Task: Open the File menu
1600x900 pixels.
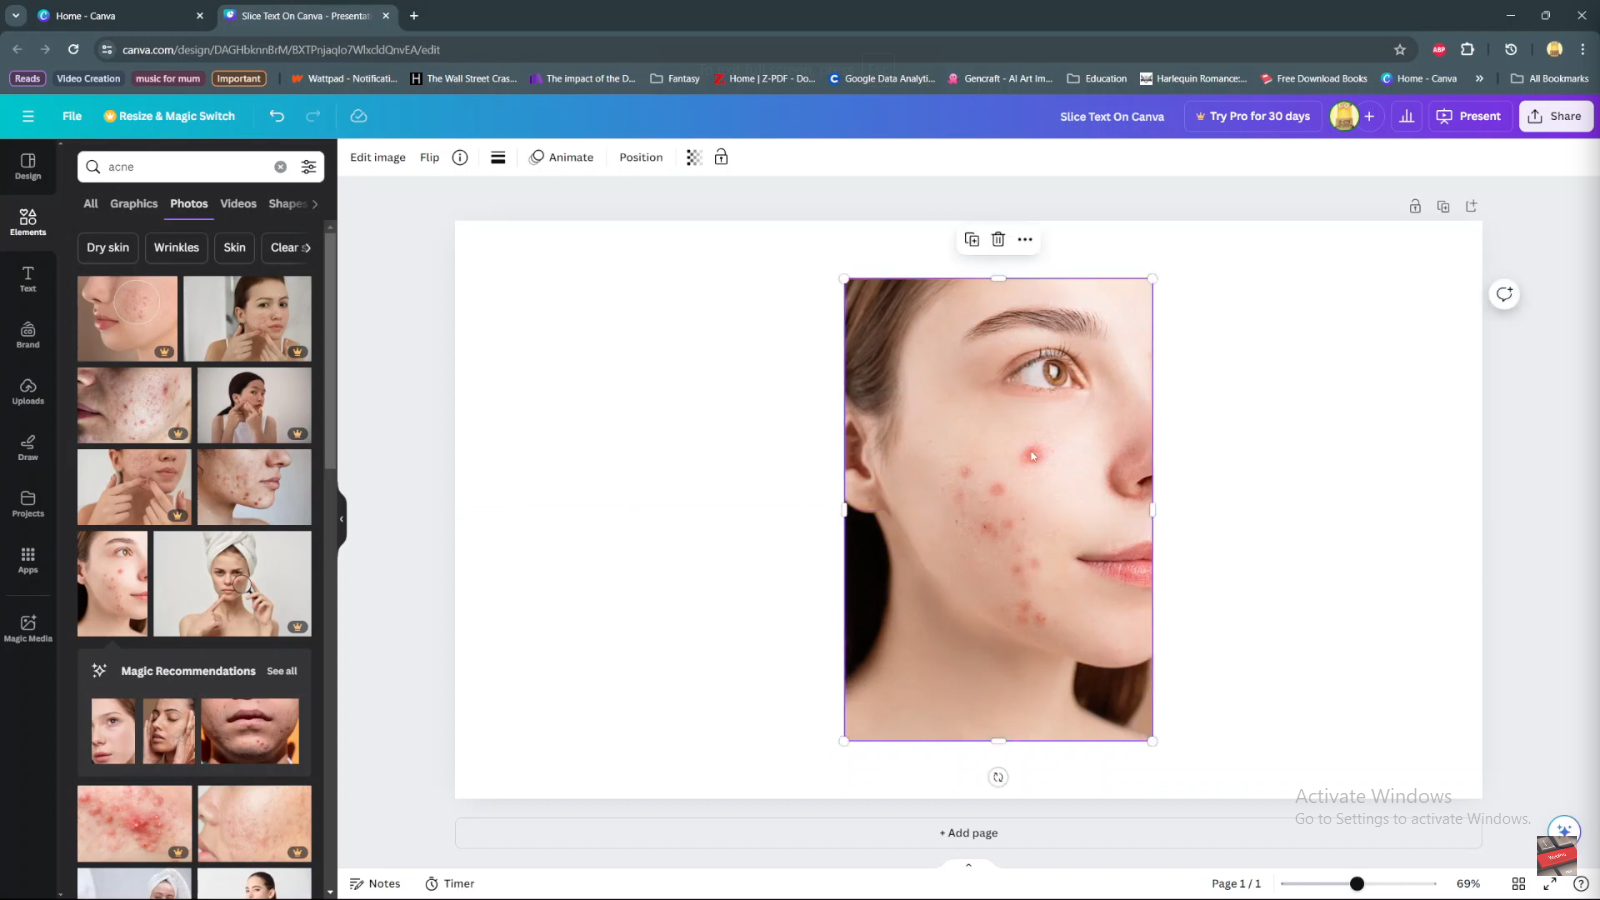Action: (72, 116)
